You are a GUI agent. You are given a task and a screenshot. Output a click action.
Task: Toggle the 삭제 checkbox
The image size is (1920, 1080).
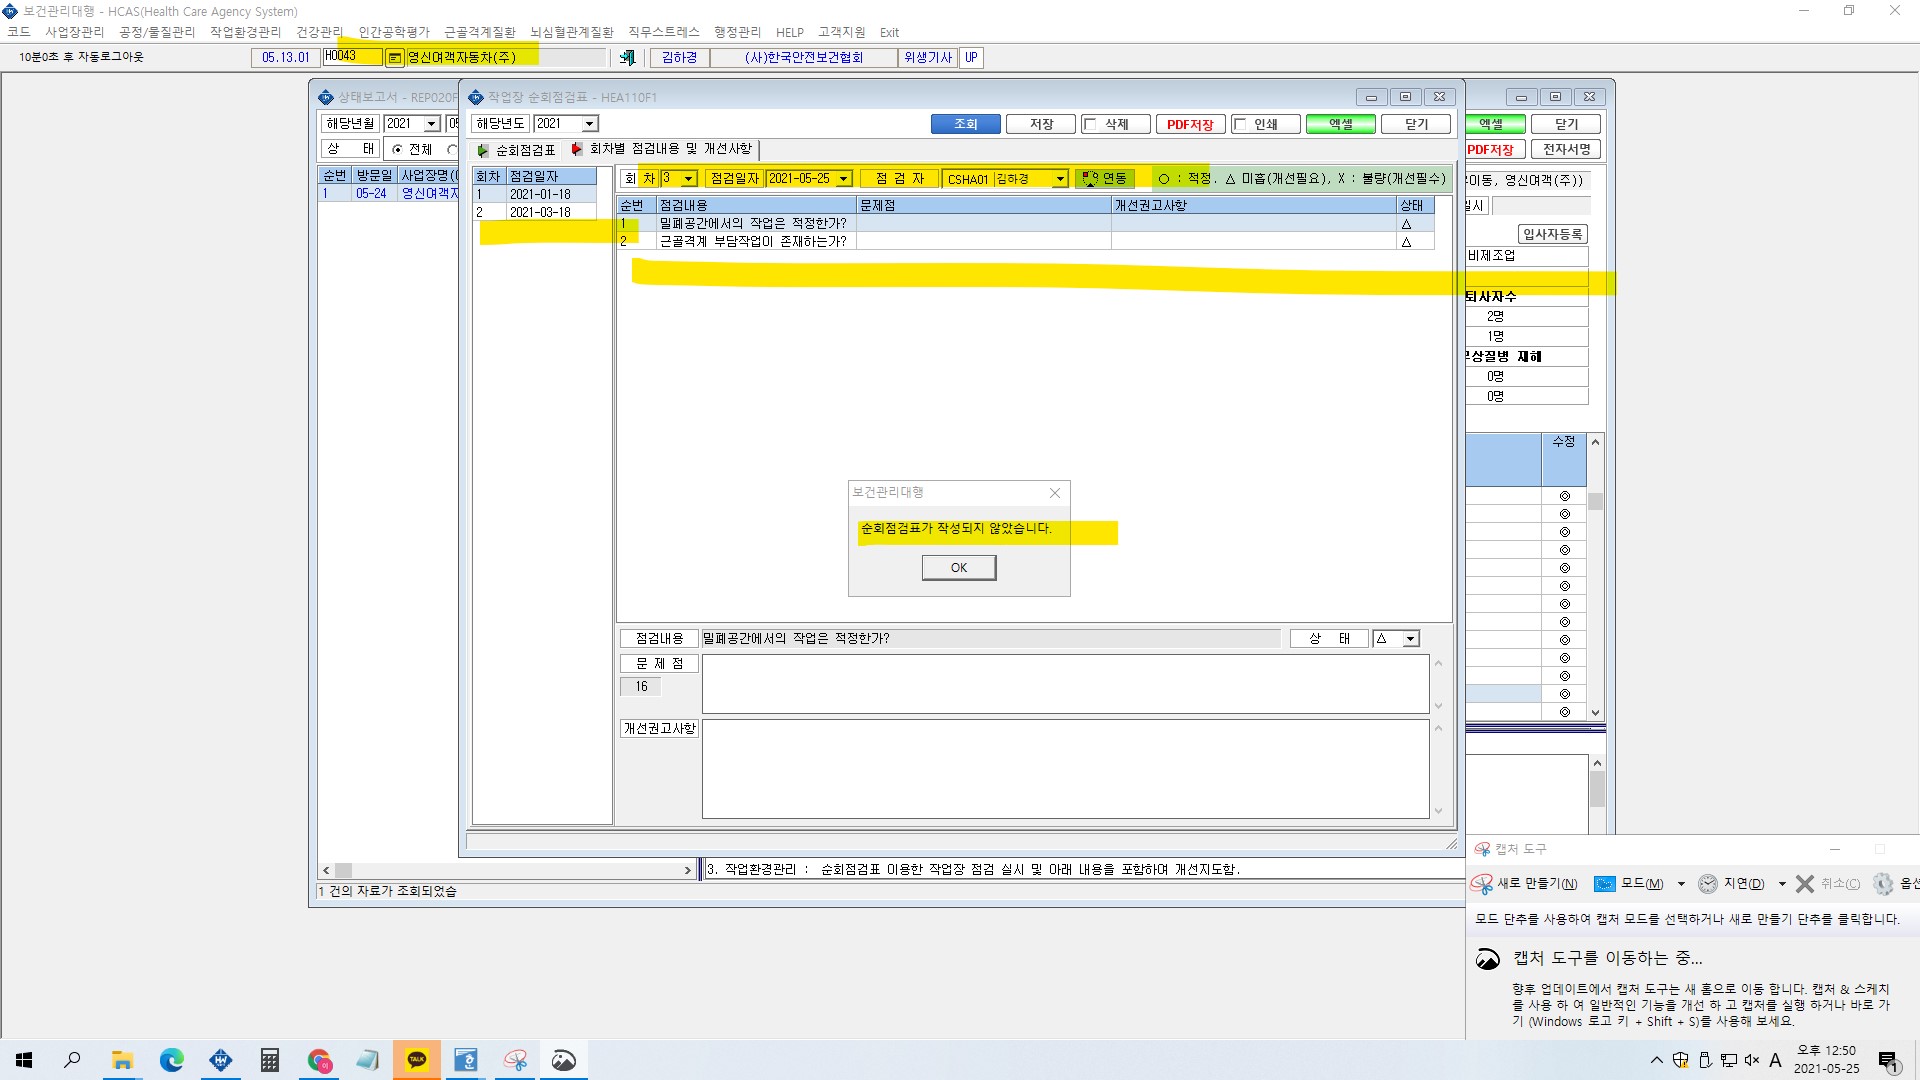(x=1091, y=124)
